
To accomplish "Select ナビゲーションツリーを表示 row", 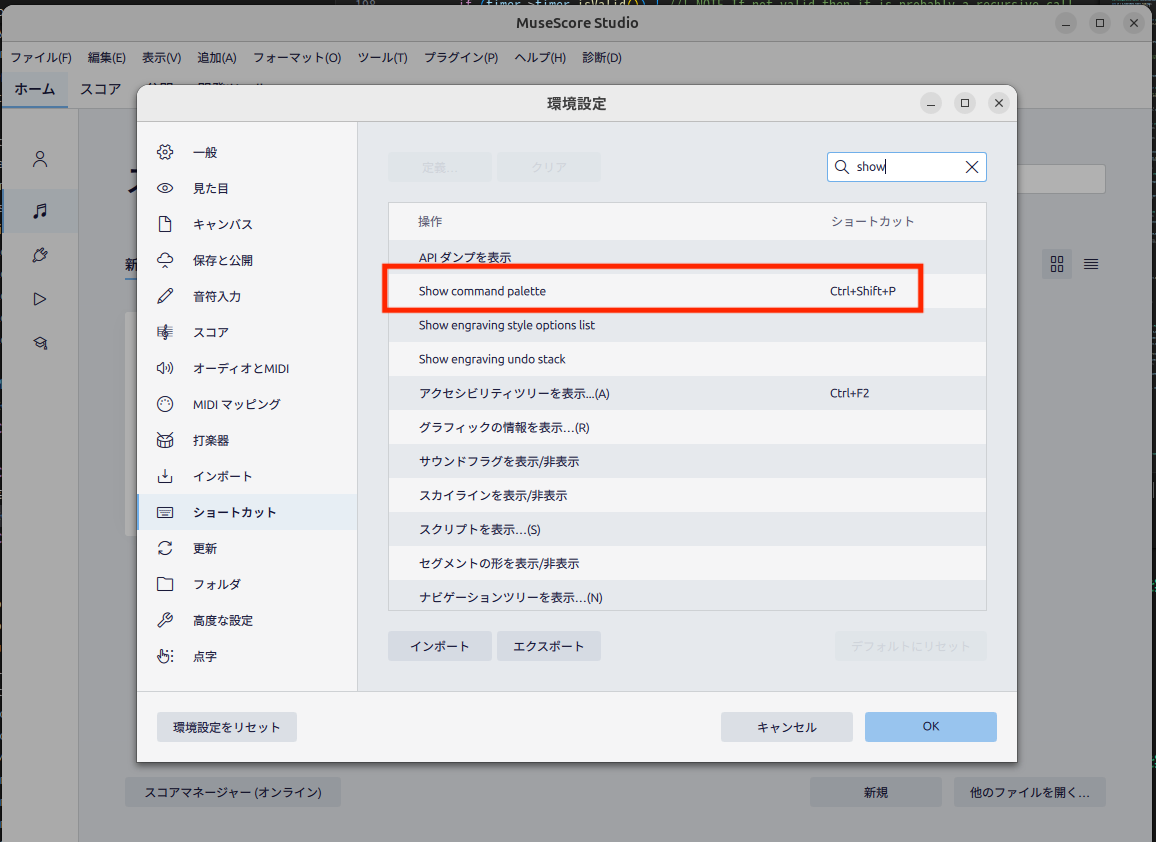I will point(687,596).
